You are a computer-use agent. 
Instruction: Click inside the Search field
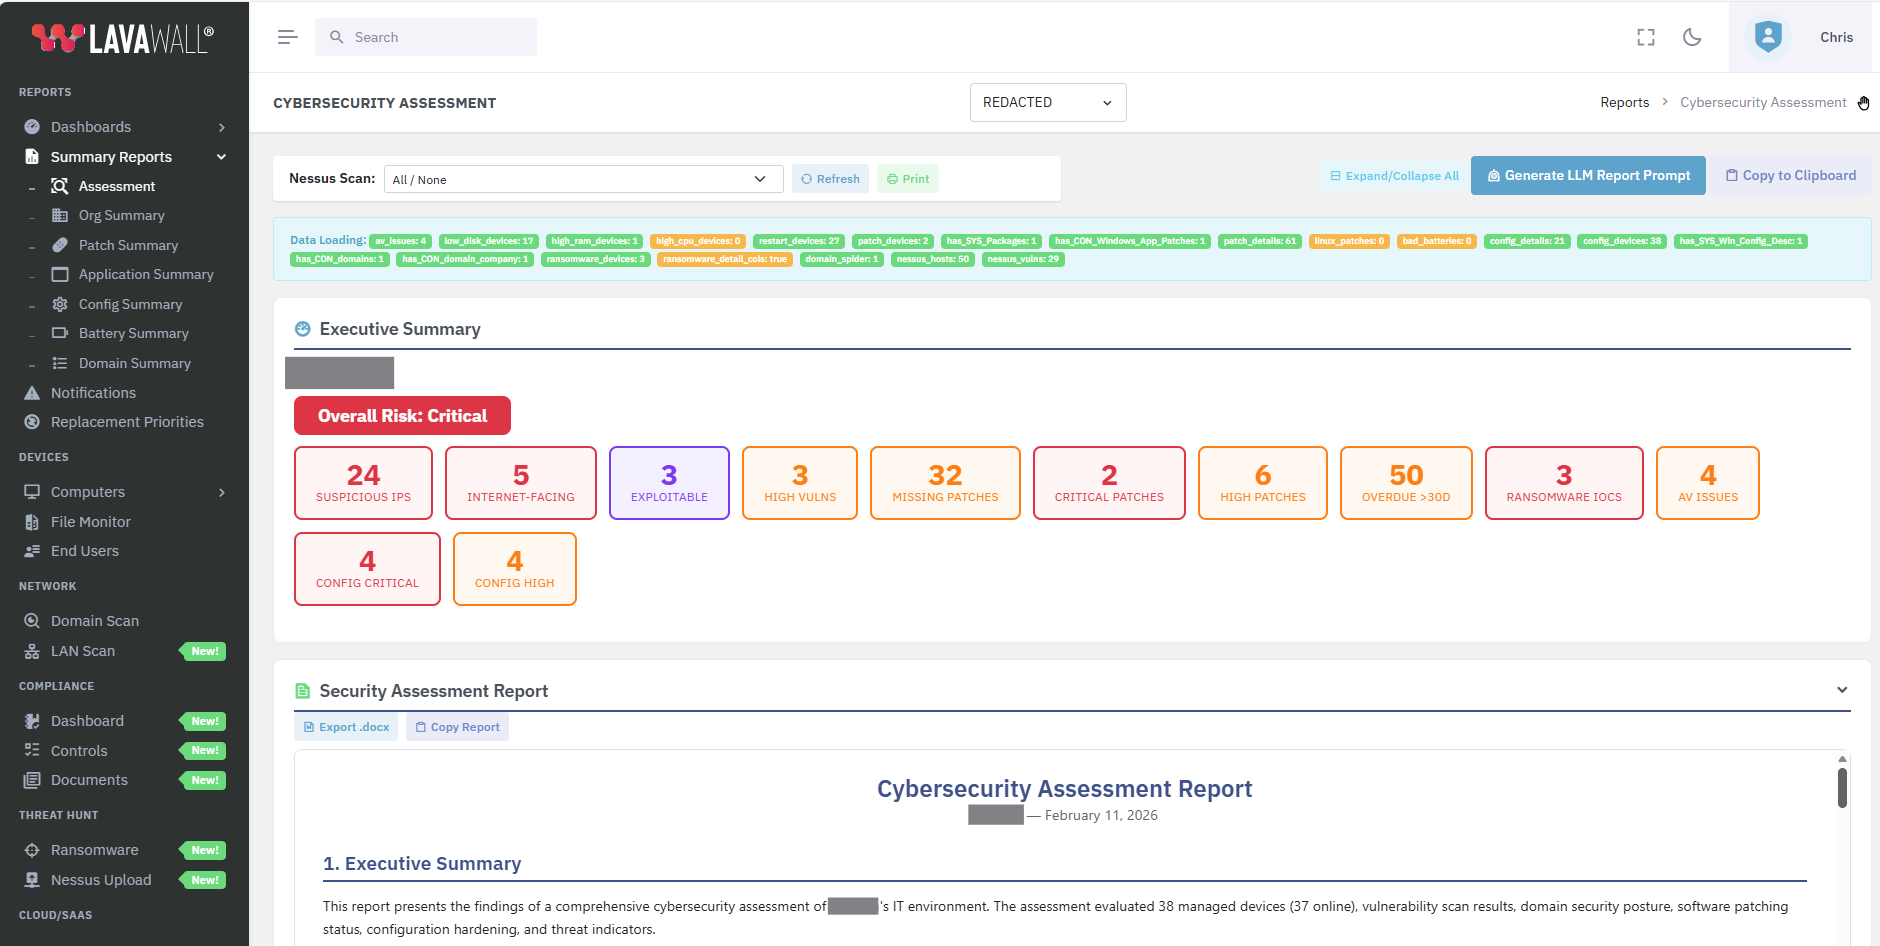[427, 36]
